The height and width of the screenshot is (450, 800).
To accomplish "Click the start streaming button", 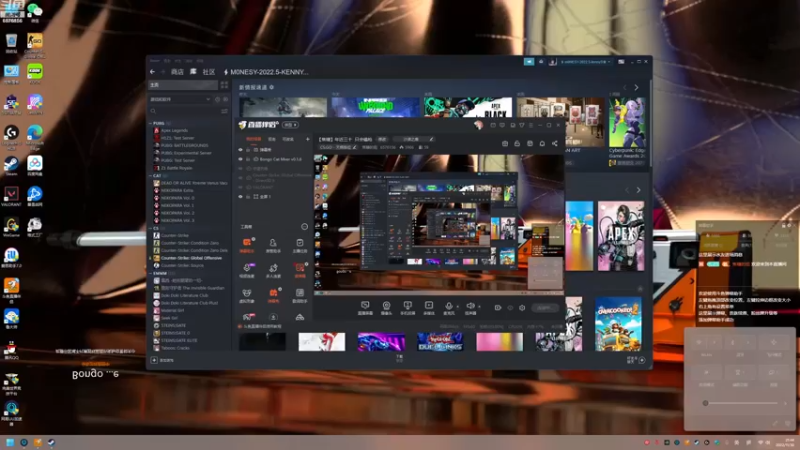I will [x=544, y=308].
